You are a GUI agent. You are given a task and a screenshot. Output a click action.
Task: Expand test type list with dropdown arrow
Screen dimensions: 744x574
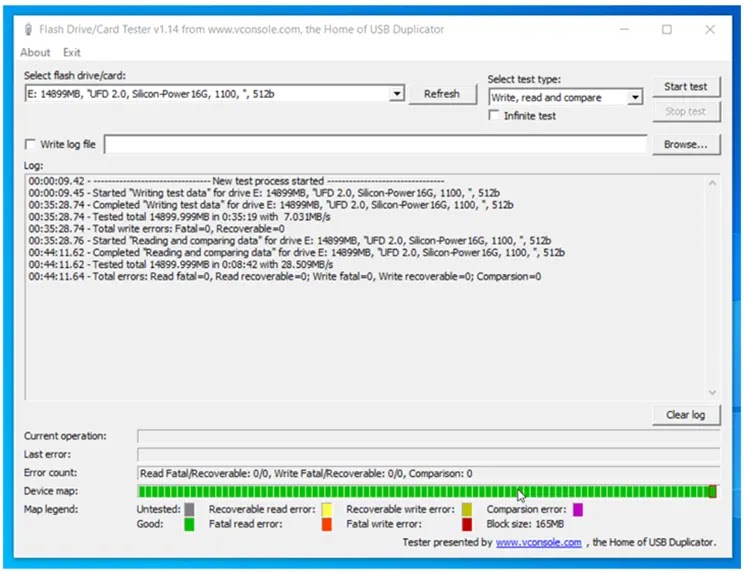[635, 98]
